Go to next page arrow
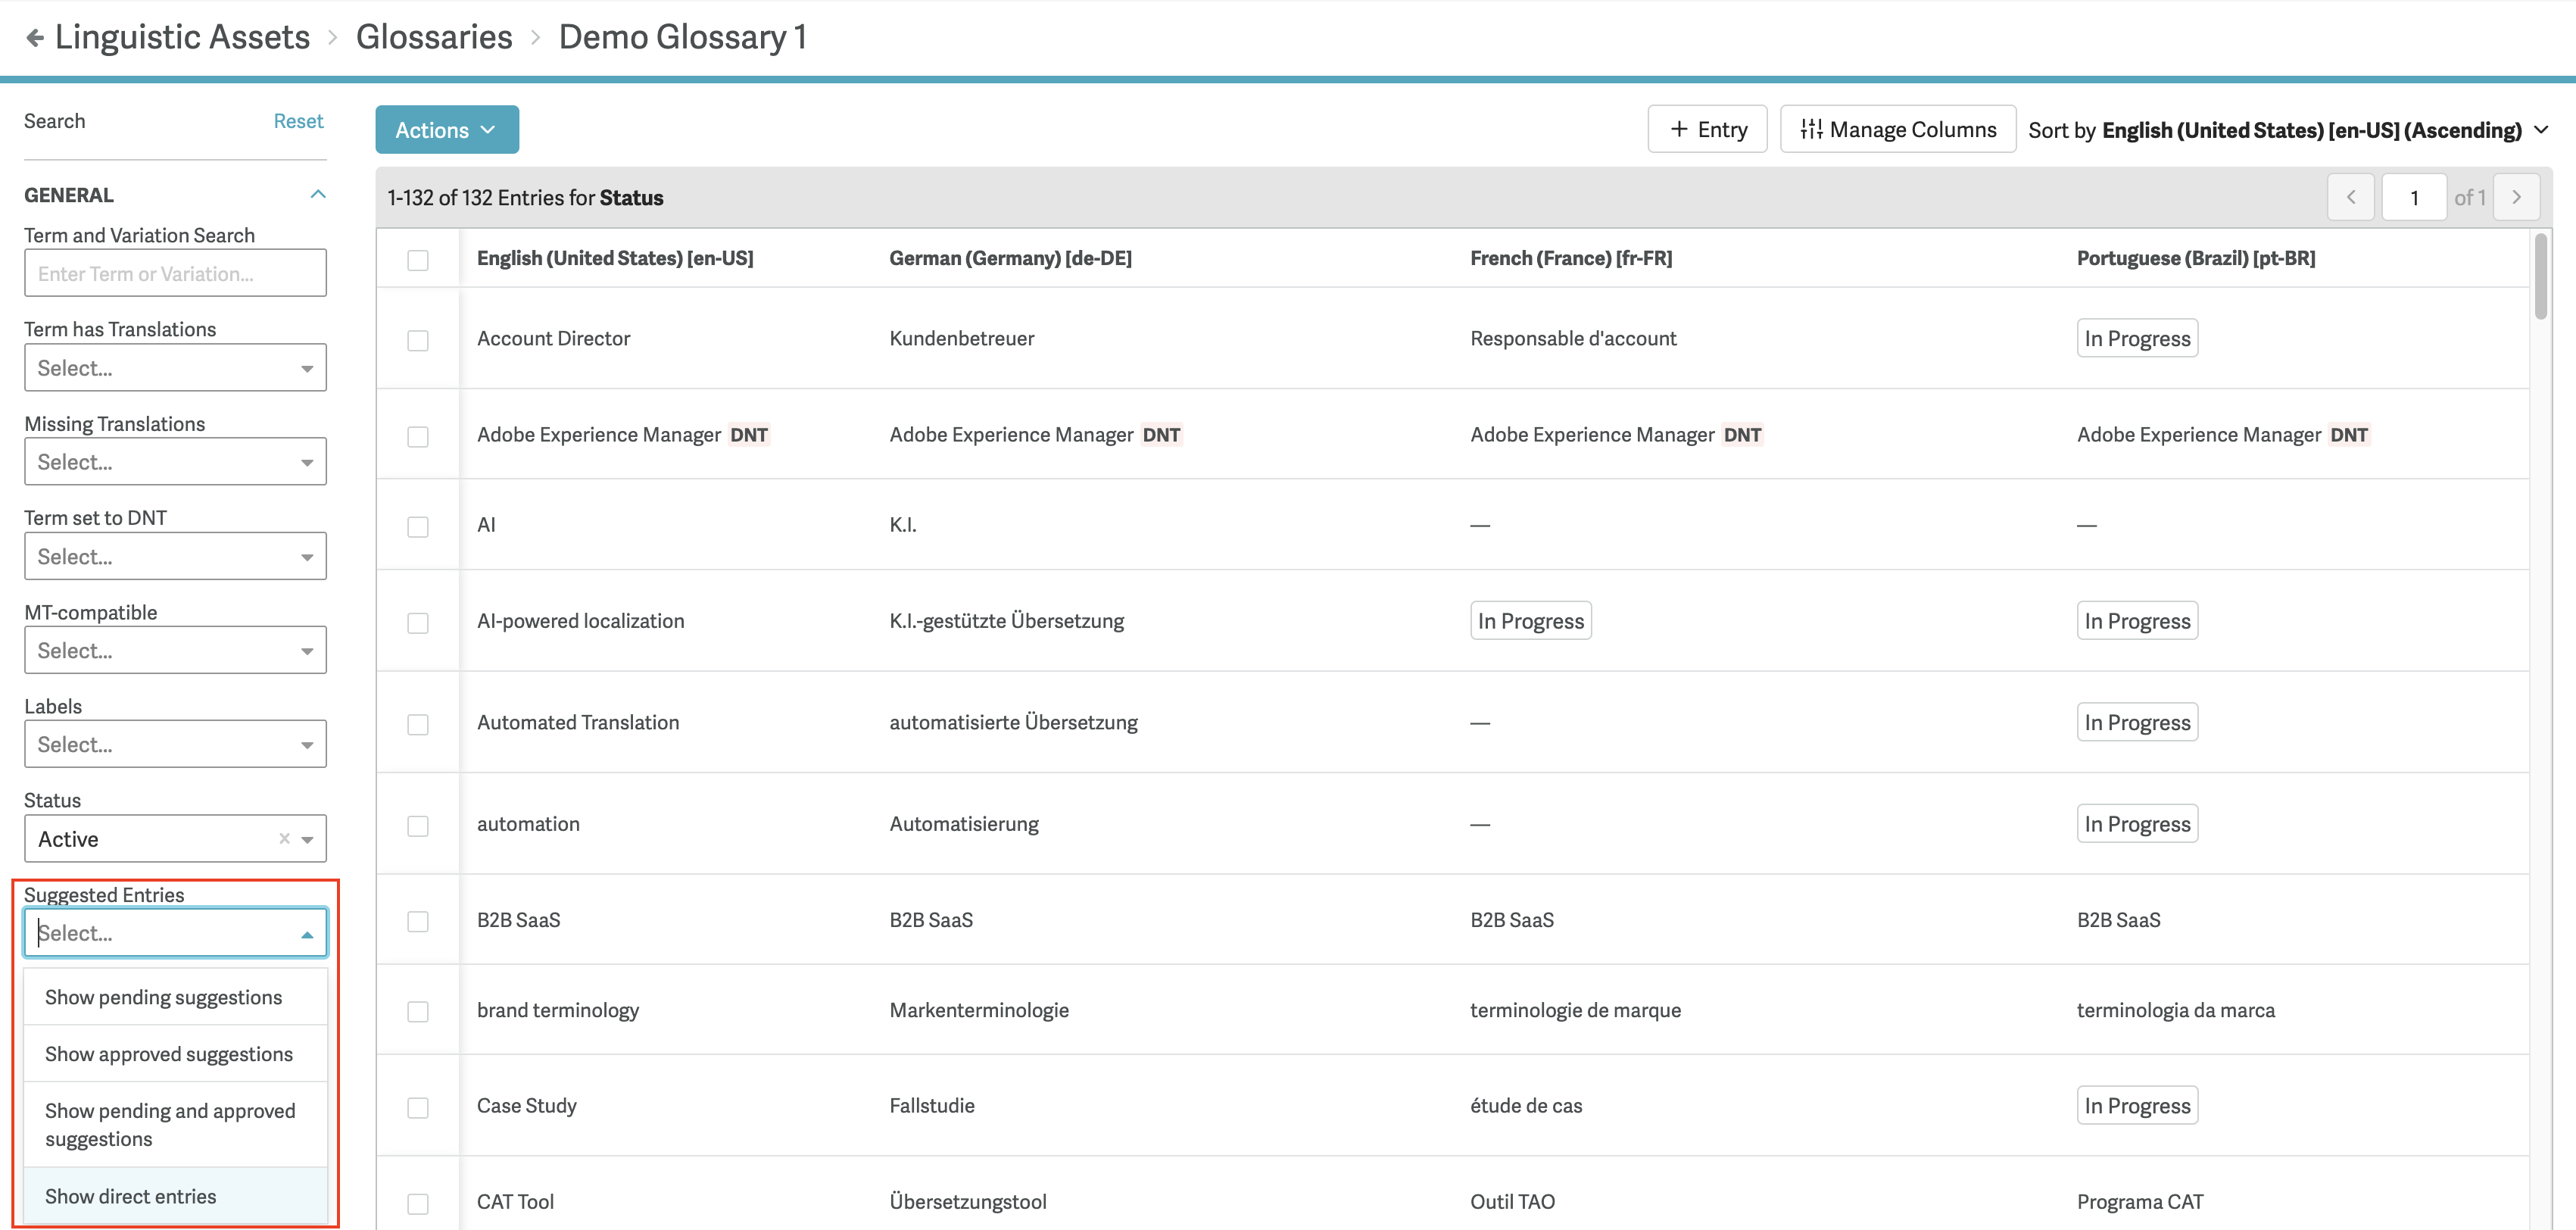 tap(2516, 198)
